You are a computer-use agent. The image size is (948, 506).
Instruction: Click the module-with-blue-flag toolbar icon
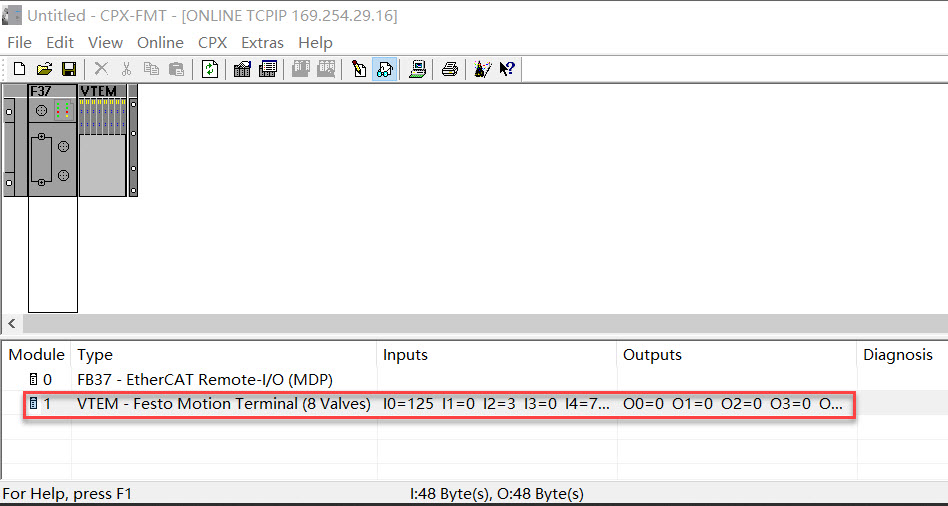click(242, 69)
